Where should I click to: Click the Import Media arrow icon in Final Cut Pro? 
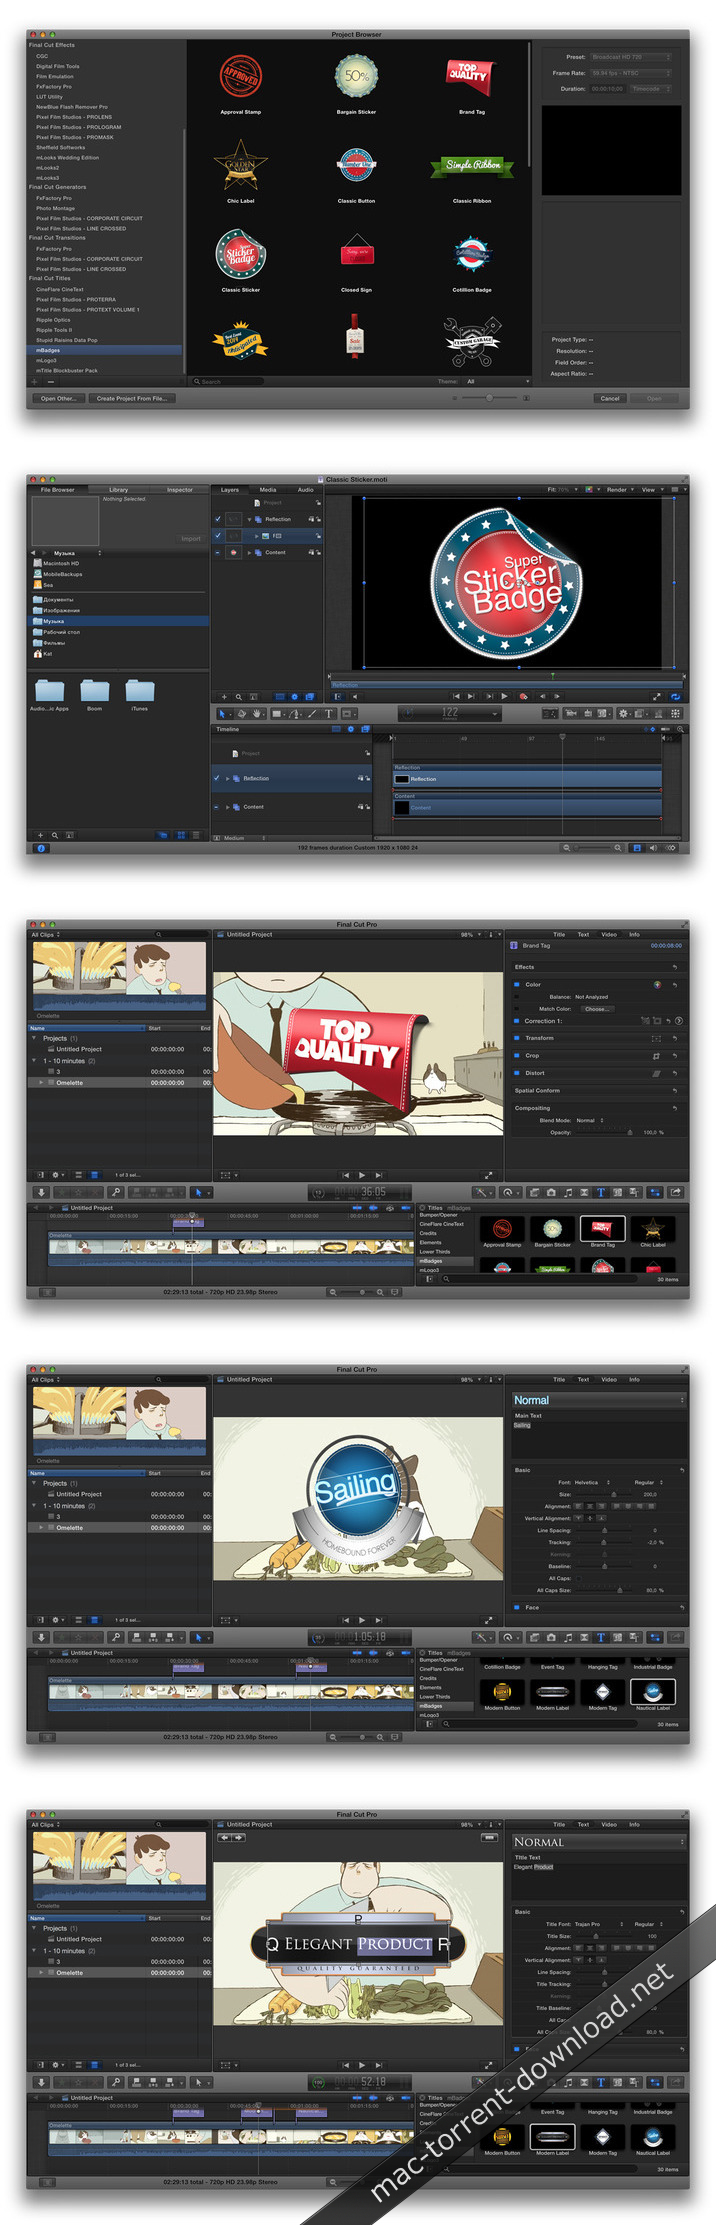pos(41,1192)
